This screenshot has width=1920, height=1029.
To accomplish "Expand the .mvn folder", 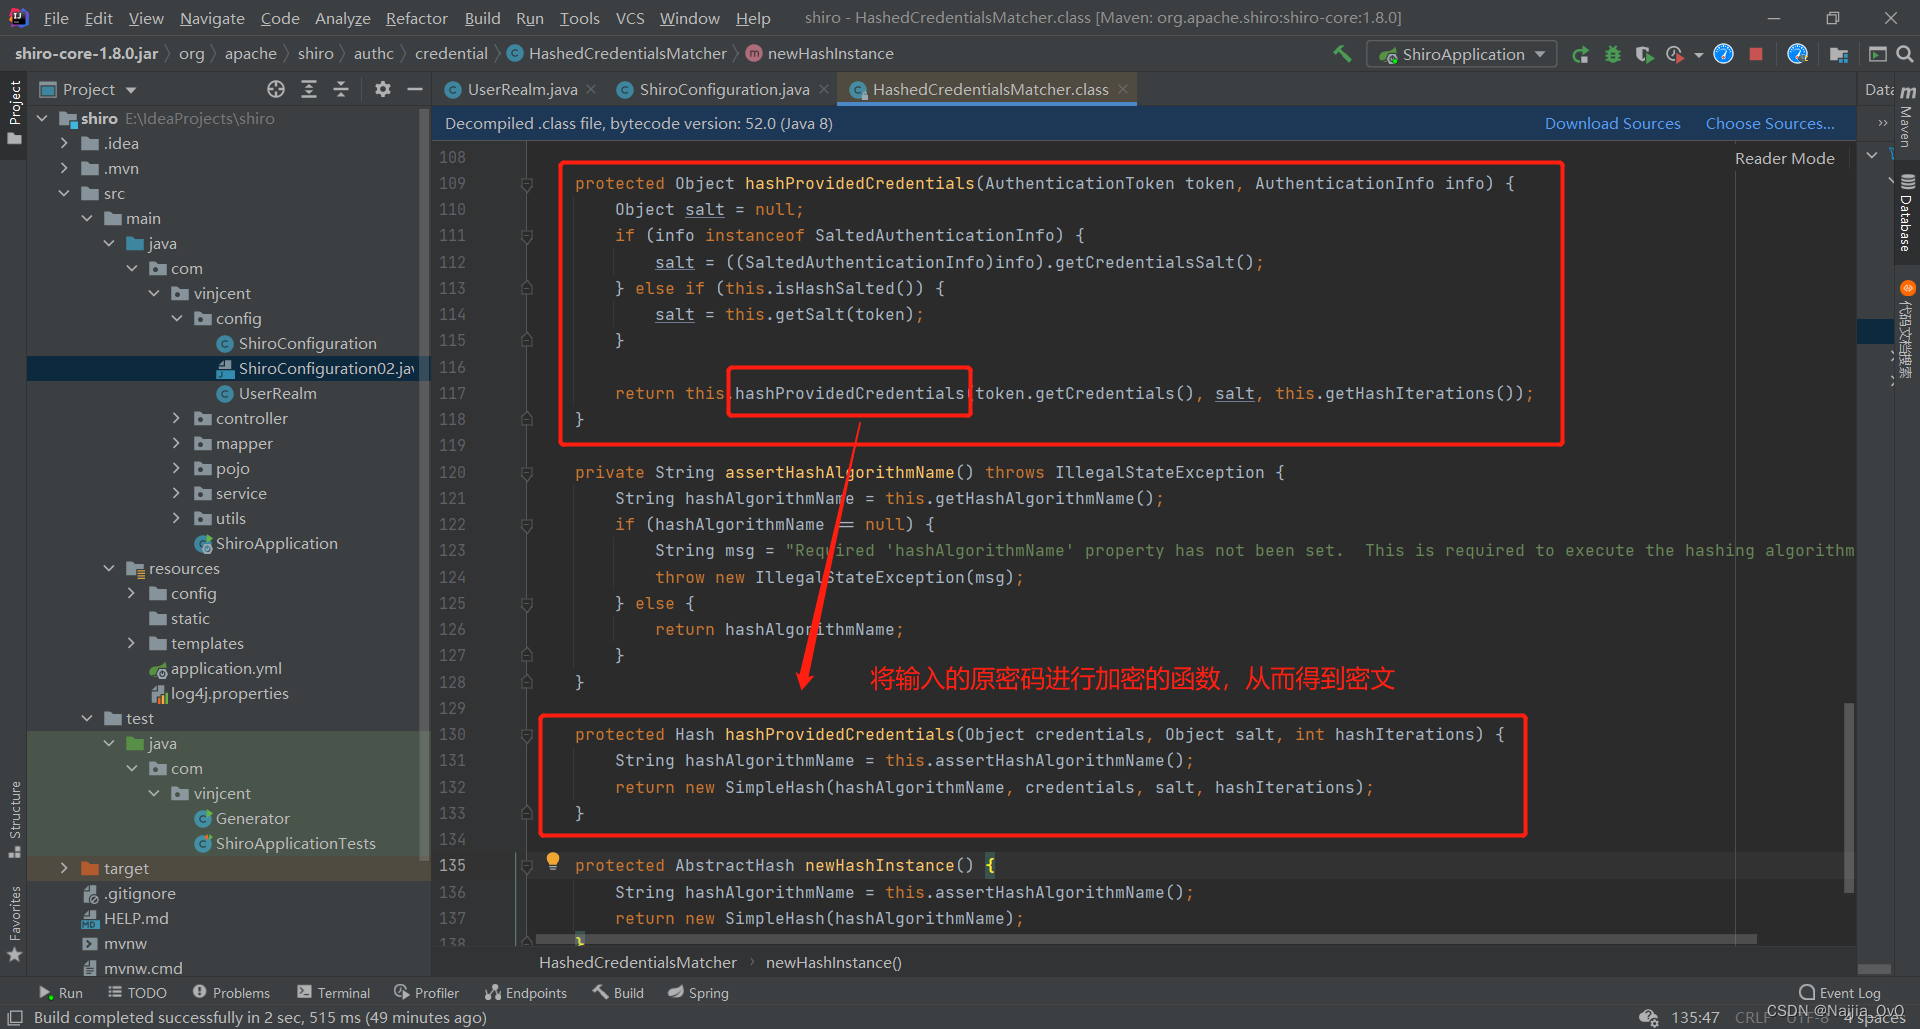I will point(64,168).
